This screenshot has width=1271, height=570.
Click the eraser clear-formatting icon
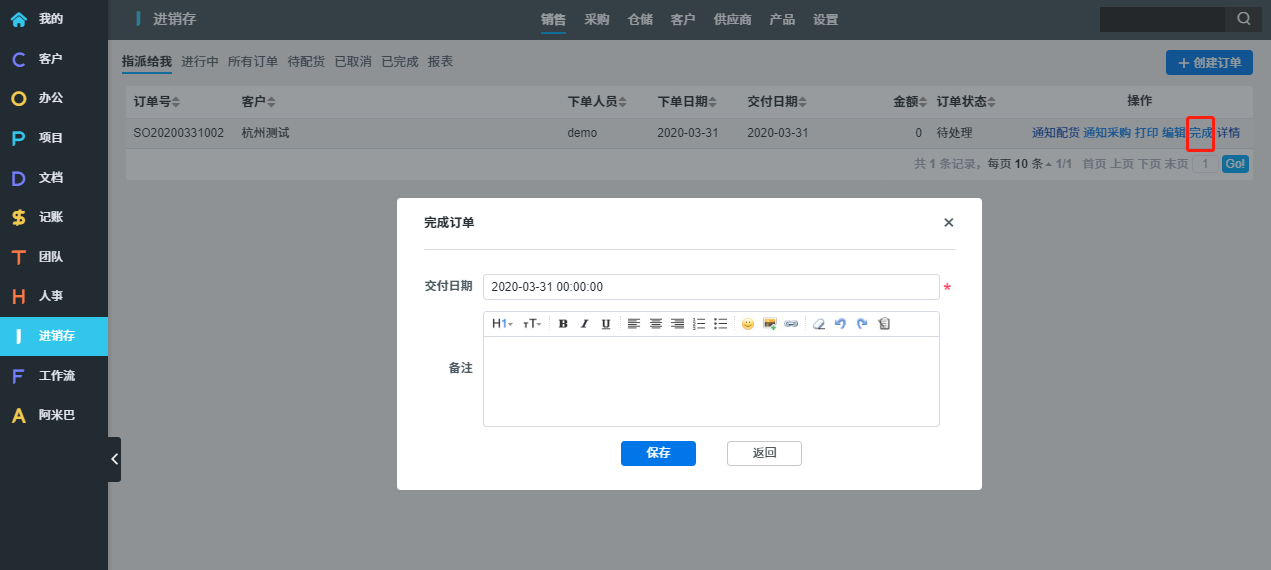(x=819, y=324)
